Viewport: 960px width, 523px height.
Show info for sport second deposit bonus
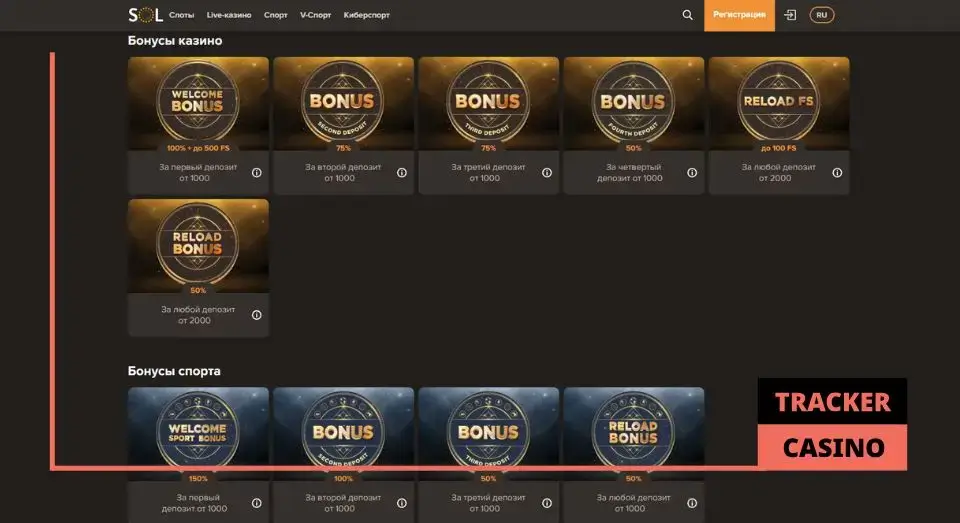coord(402,503)
